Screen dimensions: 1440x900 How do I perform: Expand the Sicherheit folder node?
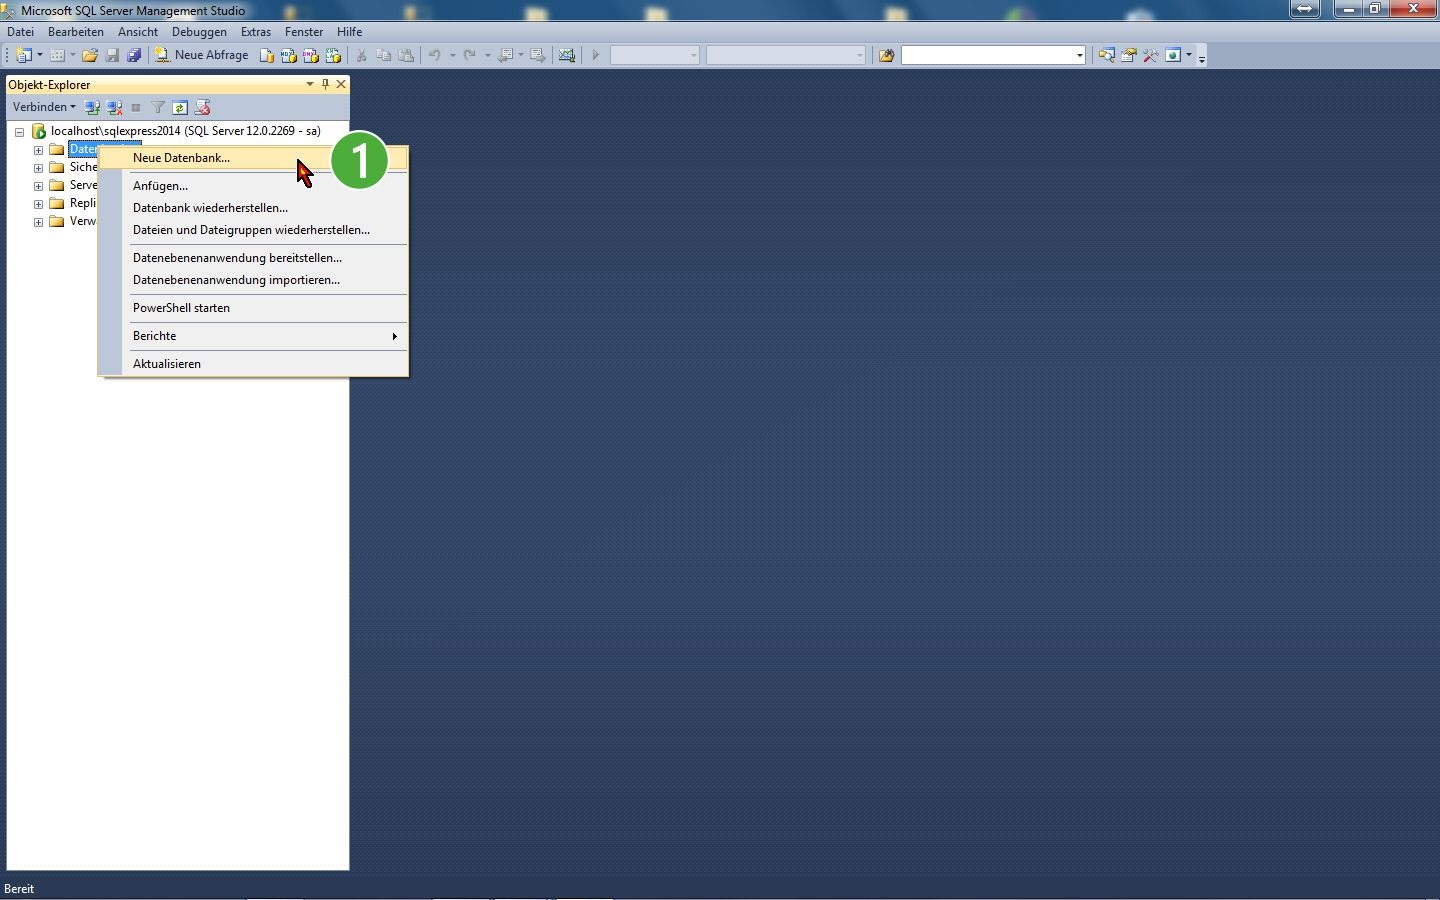point(38,168)
